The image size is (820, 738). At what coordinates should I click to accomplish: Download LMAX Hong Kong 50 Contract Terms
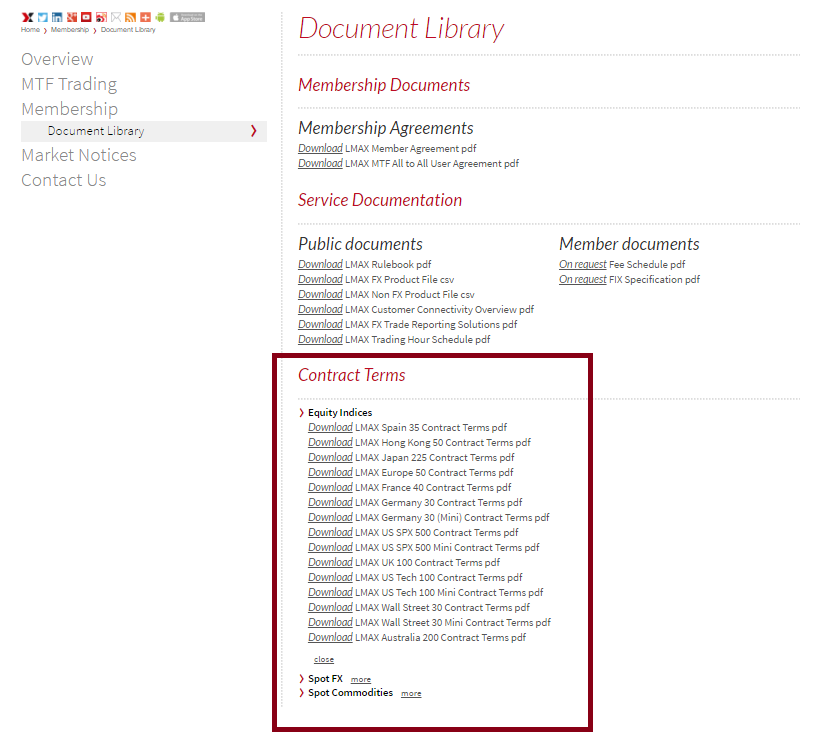[330, 442]
